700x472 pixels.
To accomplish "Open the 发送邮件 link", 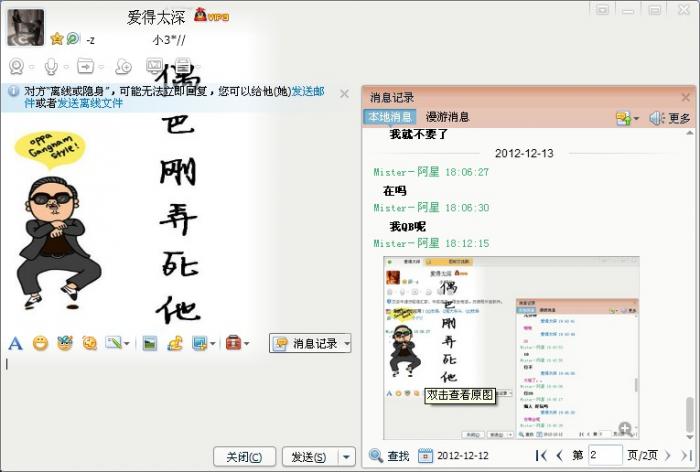I will (x=308, y=91).
